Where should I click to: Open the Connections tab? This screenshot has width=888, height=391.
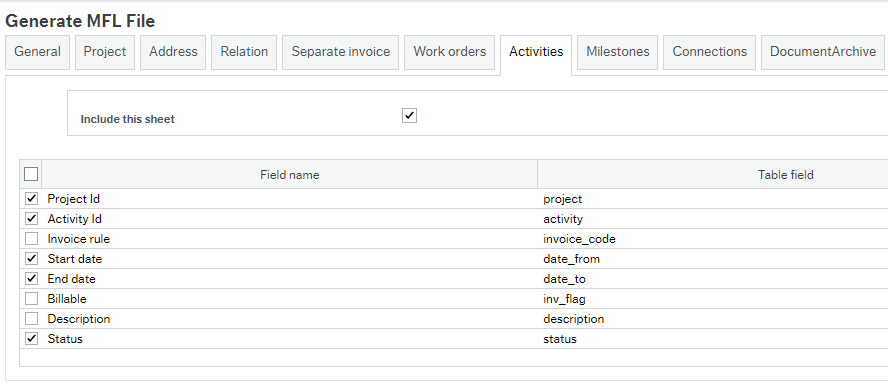tap(710, 52)
